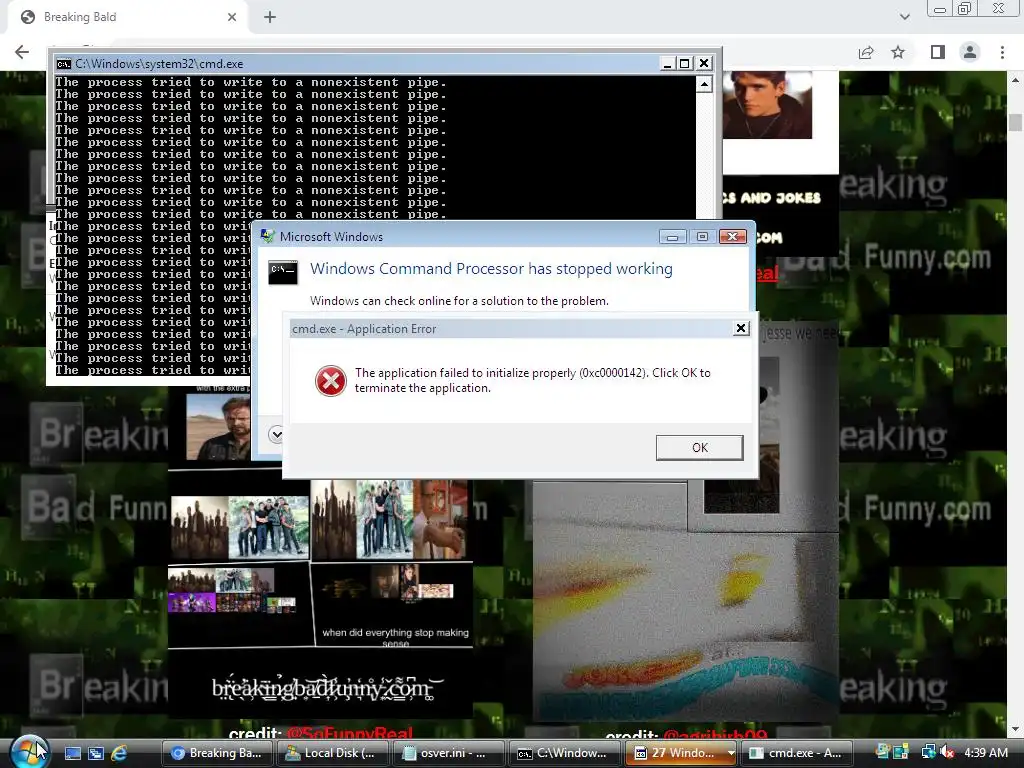Open the Windows Start orb
The image size is (1024, 768).
[29, 752]
